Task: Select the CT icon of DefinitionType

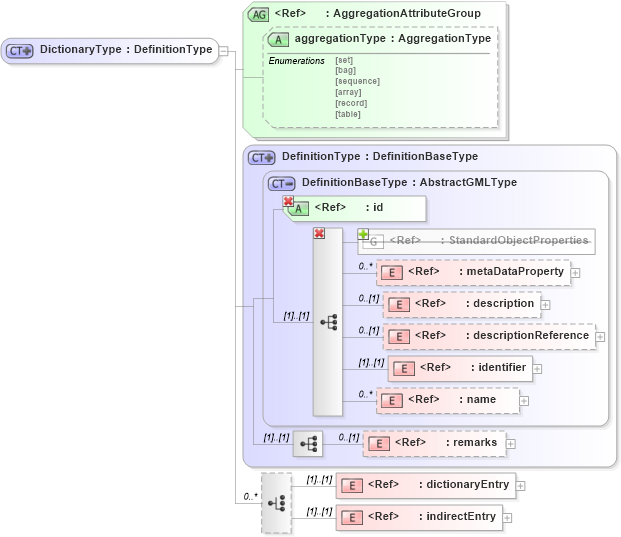Action: (261, 158)
